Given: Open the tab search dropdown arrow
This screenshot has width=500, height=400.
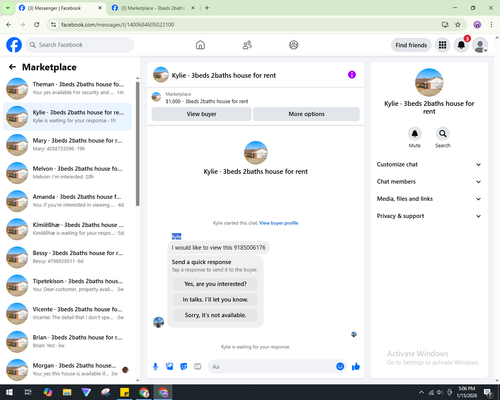Looking at the screenshot, I should (8, 8).
